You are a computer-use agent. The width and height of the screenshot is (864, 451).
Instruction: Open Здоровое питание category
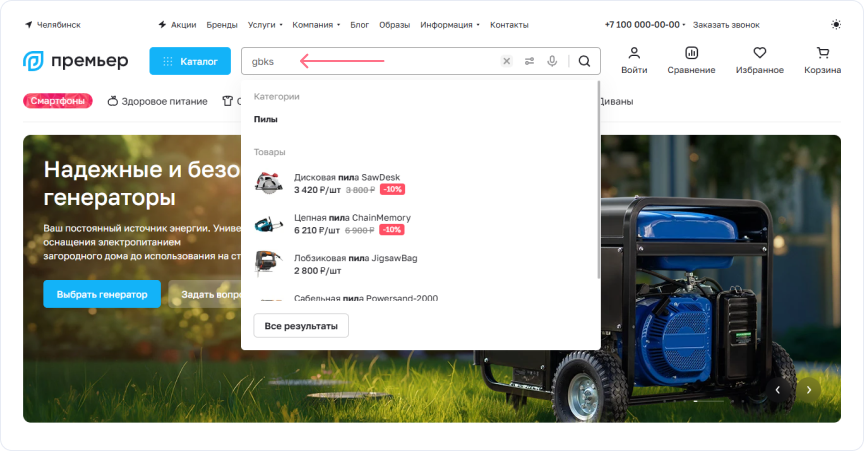[158, 101]
